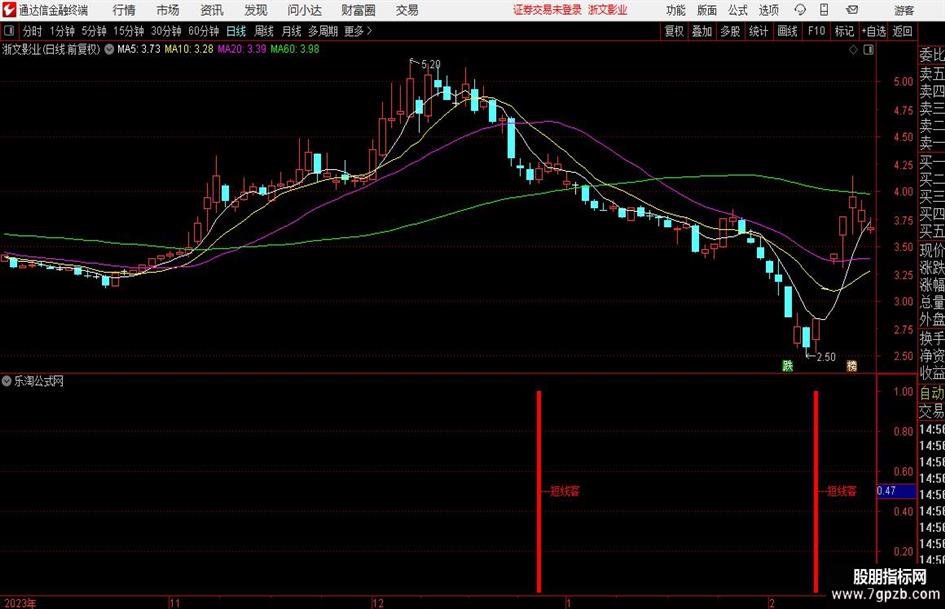
Task: Select the 日线 daily period
Action: tap(236, 31)
